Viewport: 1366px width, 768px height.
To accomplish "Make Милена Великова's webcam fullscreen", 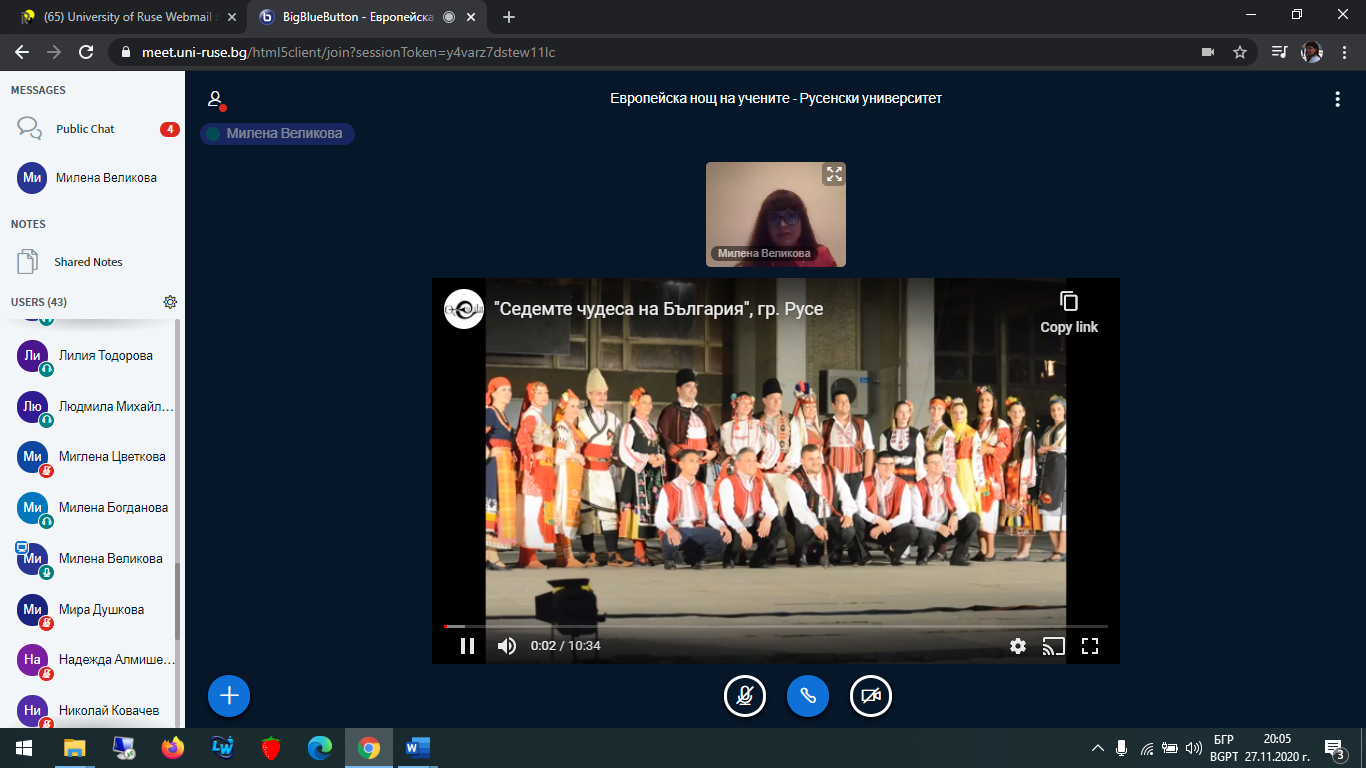I will 834,175.
